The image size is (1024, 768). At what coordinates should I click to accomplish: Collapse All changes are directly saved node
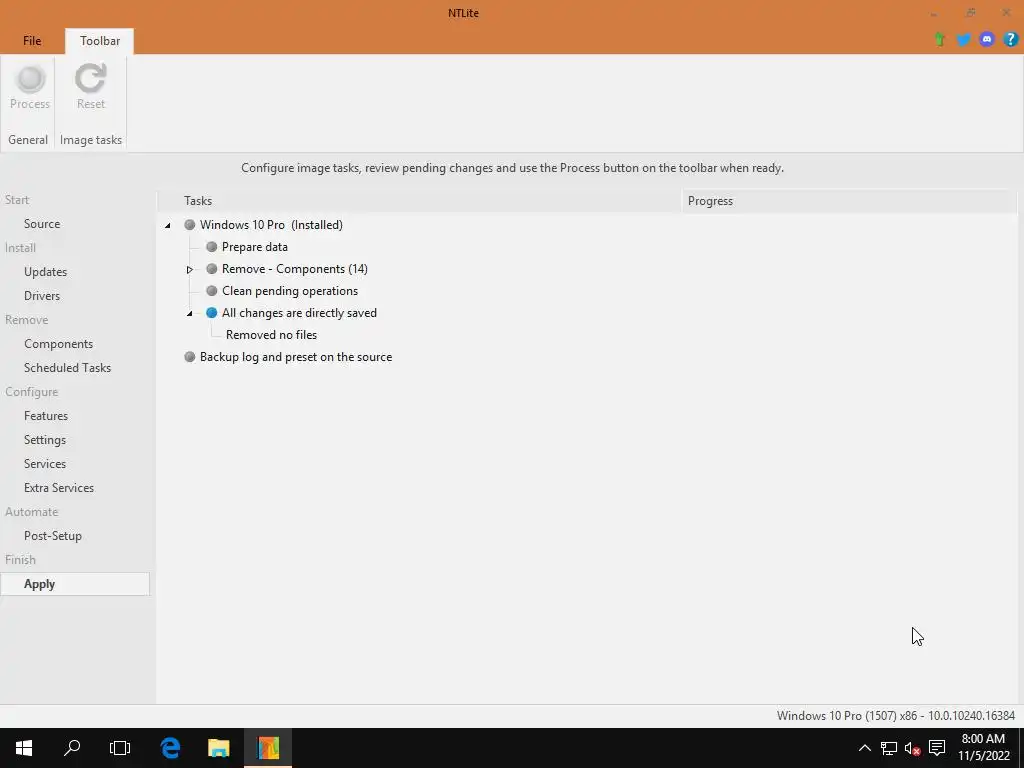pos(189,313)
